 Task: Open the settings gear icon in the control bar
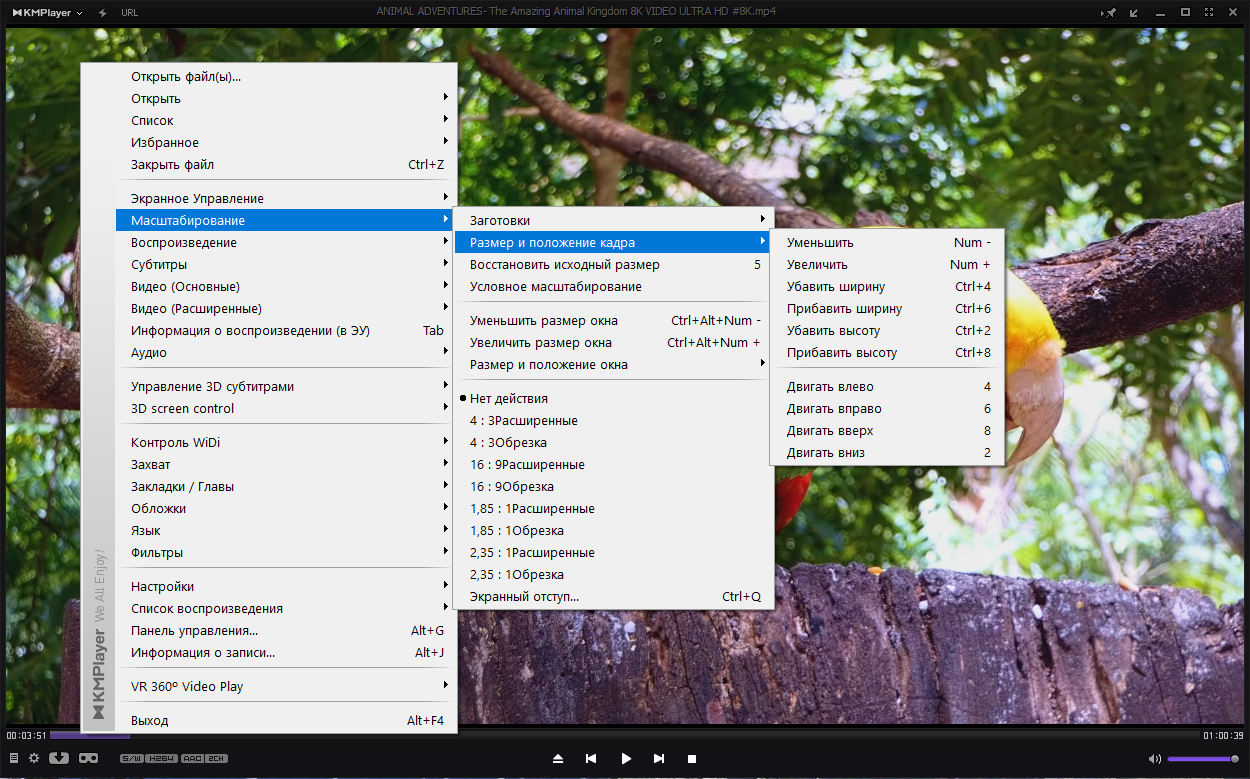[34, 758]
